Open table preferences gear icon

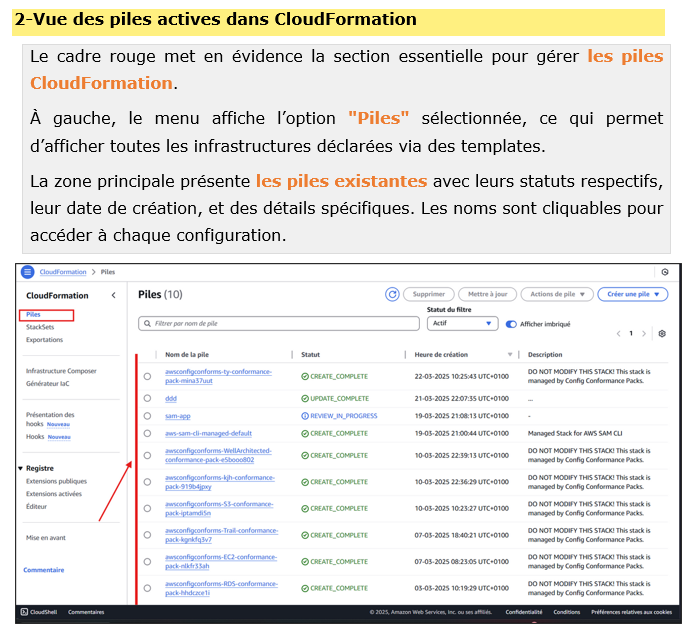click(x=662, y=334)
